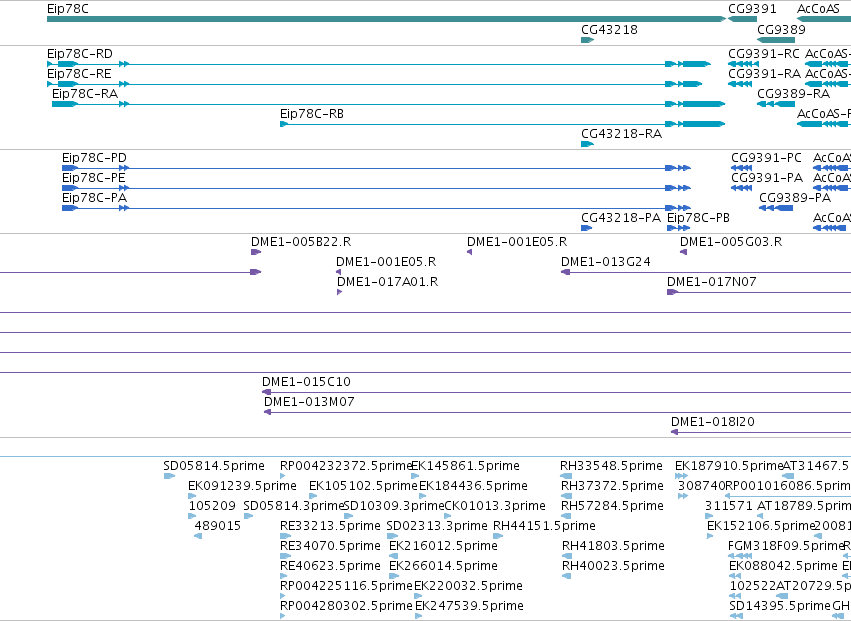Select the EK105102.5prime EST label
The height and width of the screenshot is (621, 851).
[x=363, y=486]
